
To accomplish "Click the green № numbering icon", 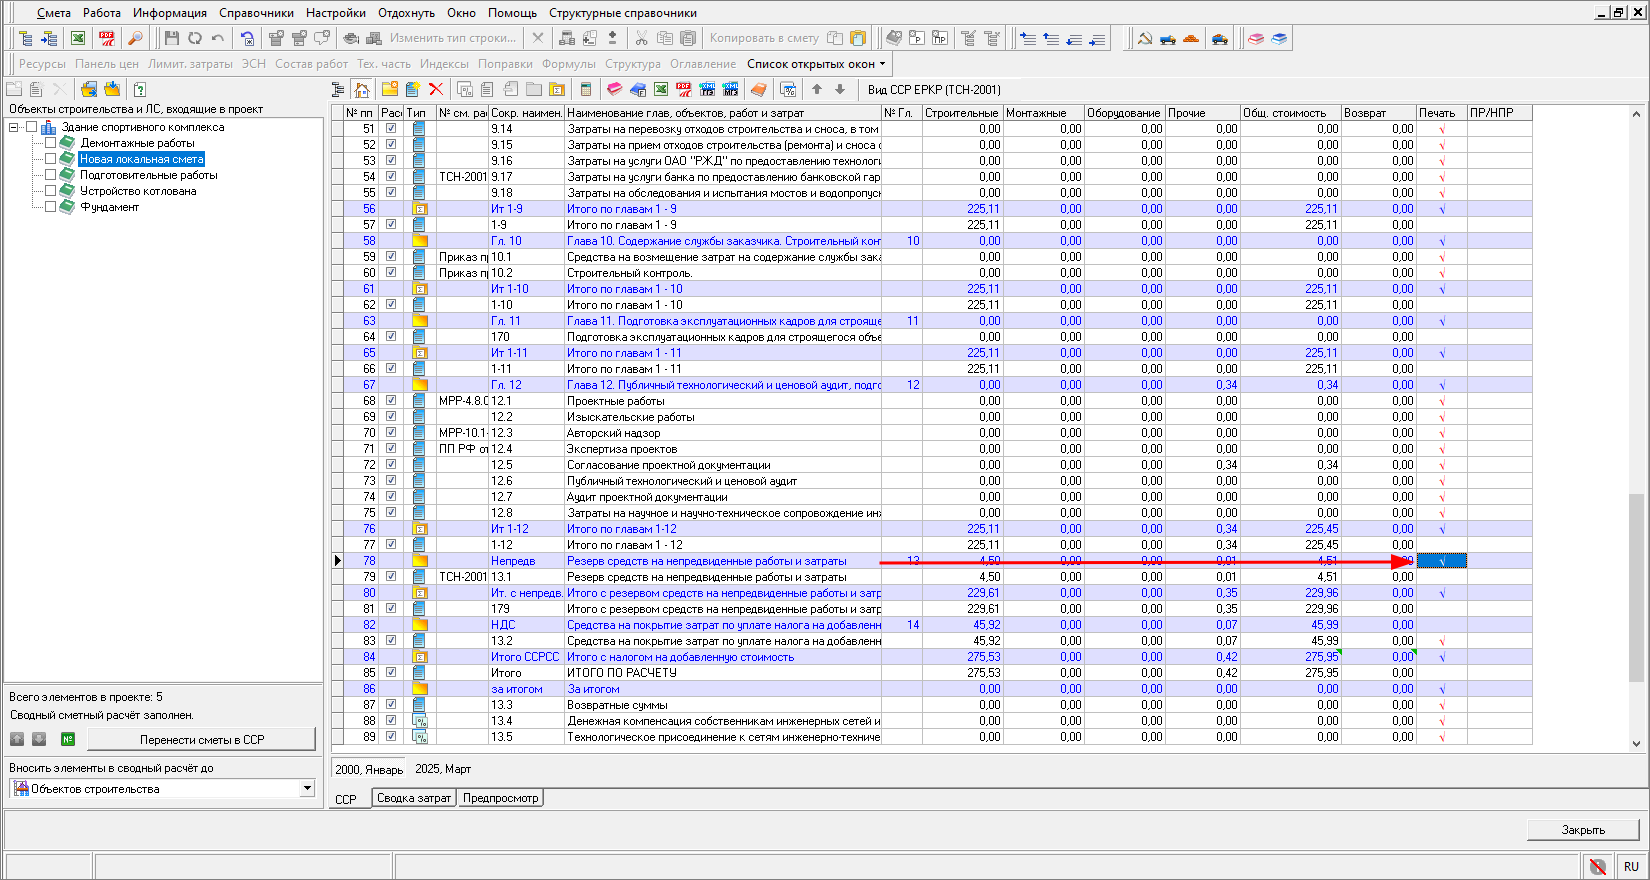I will coord(68,739).
